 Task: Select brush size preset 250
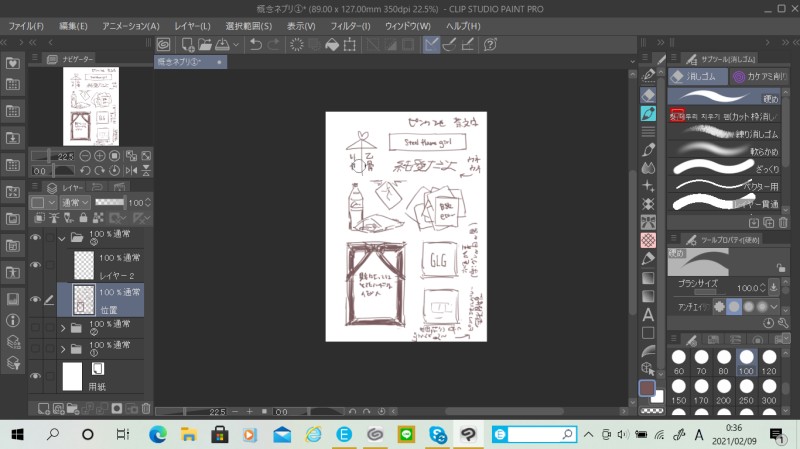point(746,392)
